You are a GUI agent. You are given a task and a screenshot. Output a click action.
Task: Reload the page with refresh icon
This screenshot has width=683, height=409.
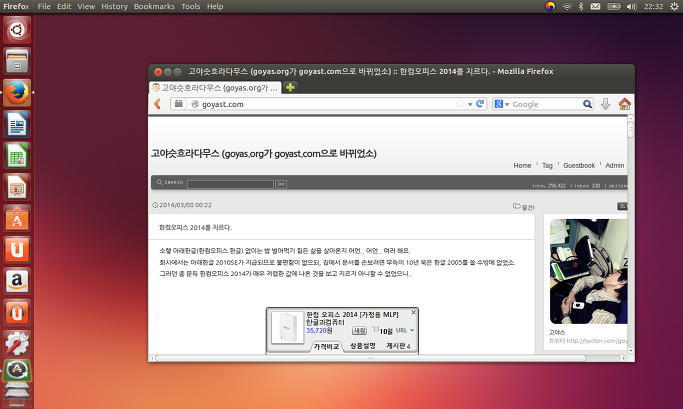pyautogui.click(x=480, y=104)
